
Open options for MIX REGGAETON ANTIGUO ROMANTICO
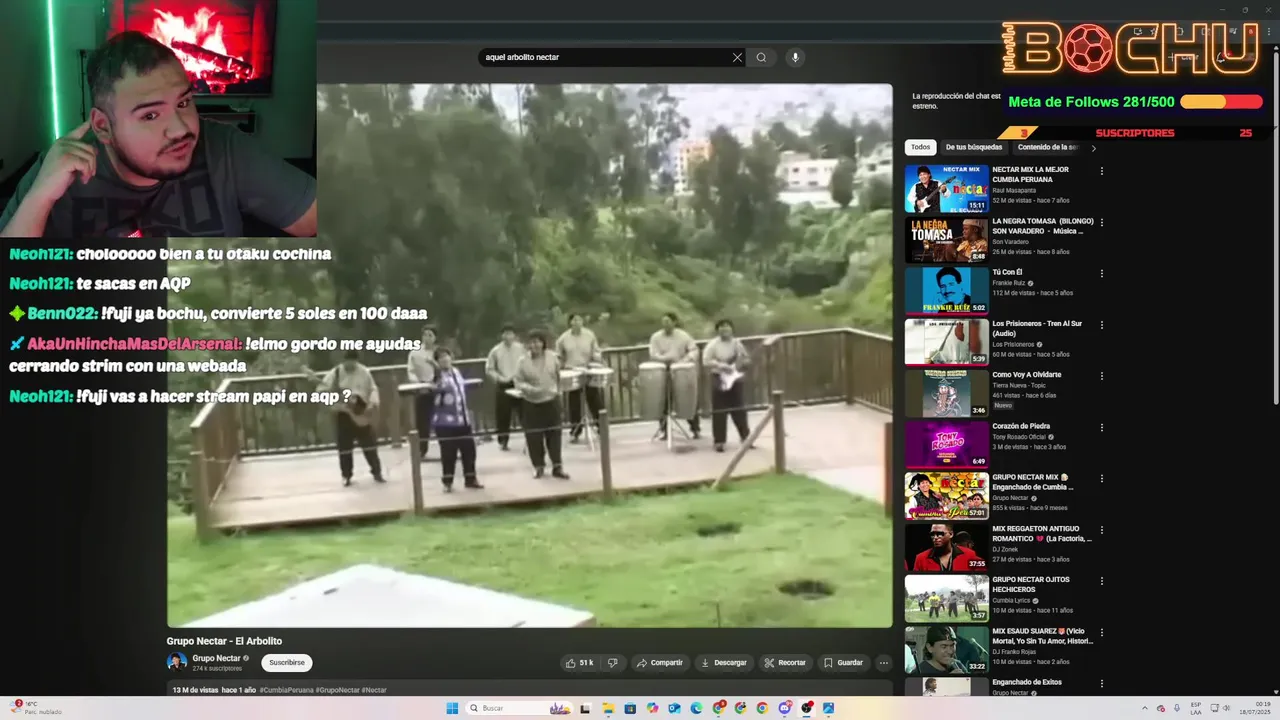click(1102, 530)
